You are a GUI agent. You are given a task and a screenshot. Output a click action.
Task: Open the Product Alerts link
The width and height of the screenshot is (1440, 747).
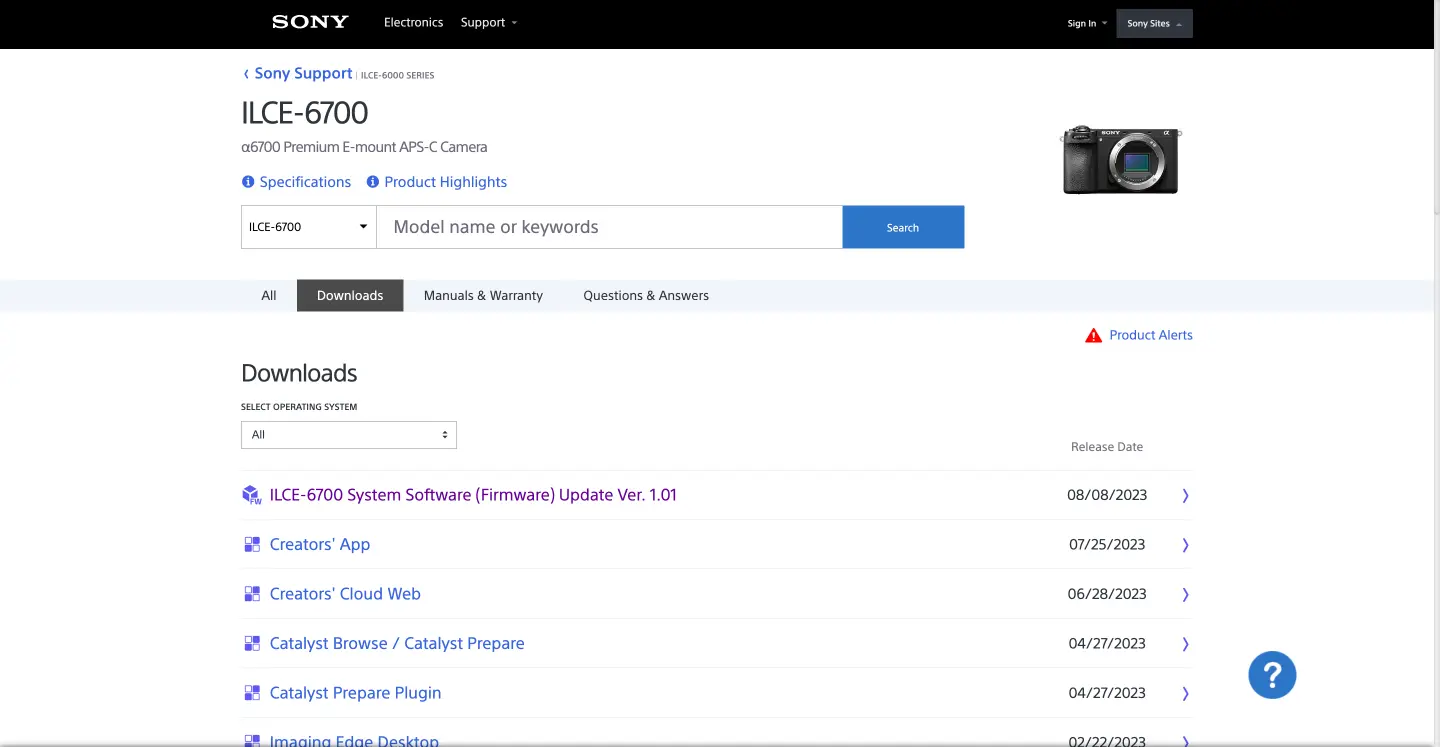(x=1151, y=335)
